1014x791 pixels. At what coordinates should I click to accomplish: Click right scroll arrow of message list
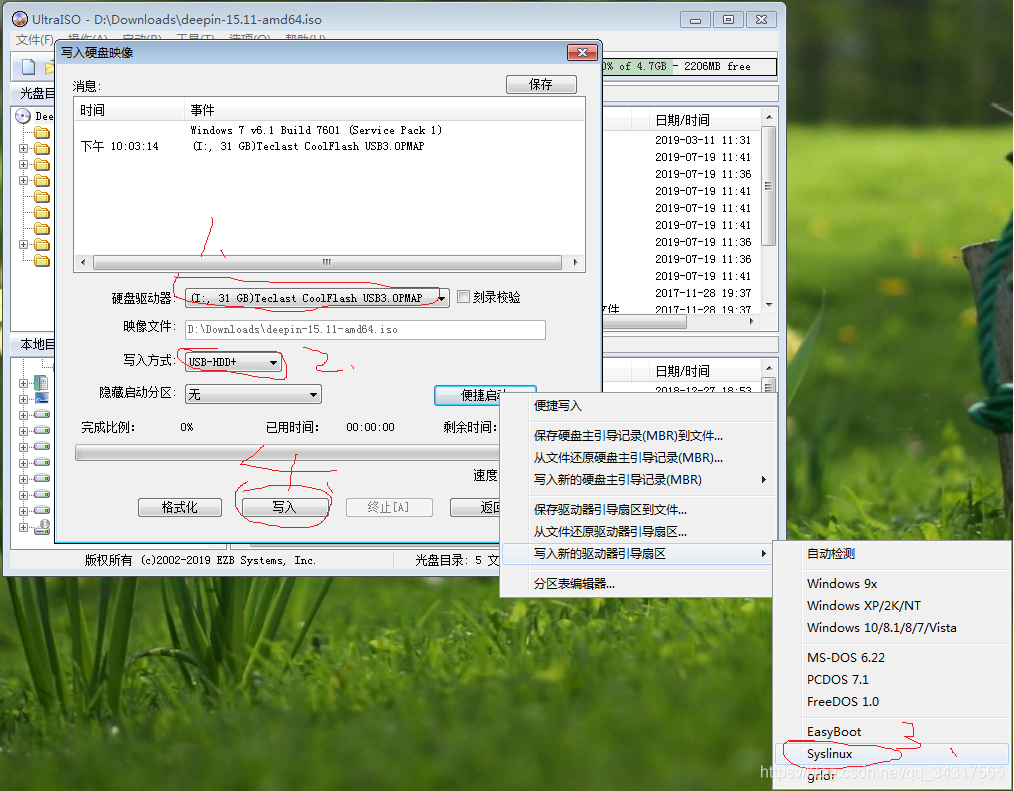point(576,263)
